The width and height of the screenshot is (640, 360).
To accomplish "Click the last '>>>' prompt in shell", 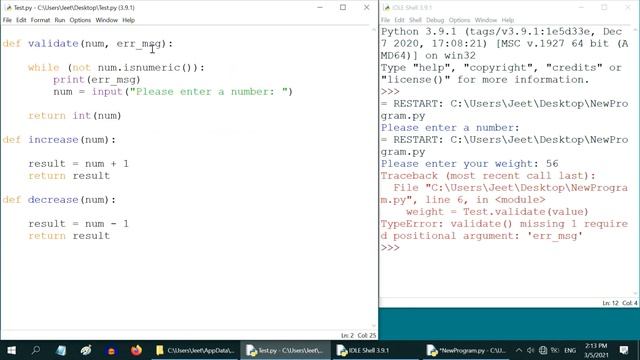I will (x=390, y=248).
